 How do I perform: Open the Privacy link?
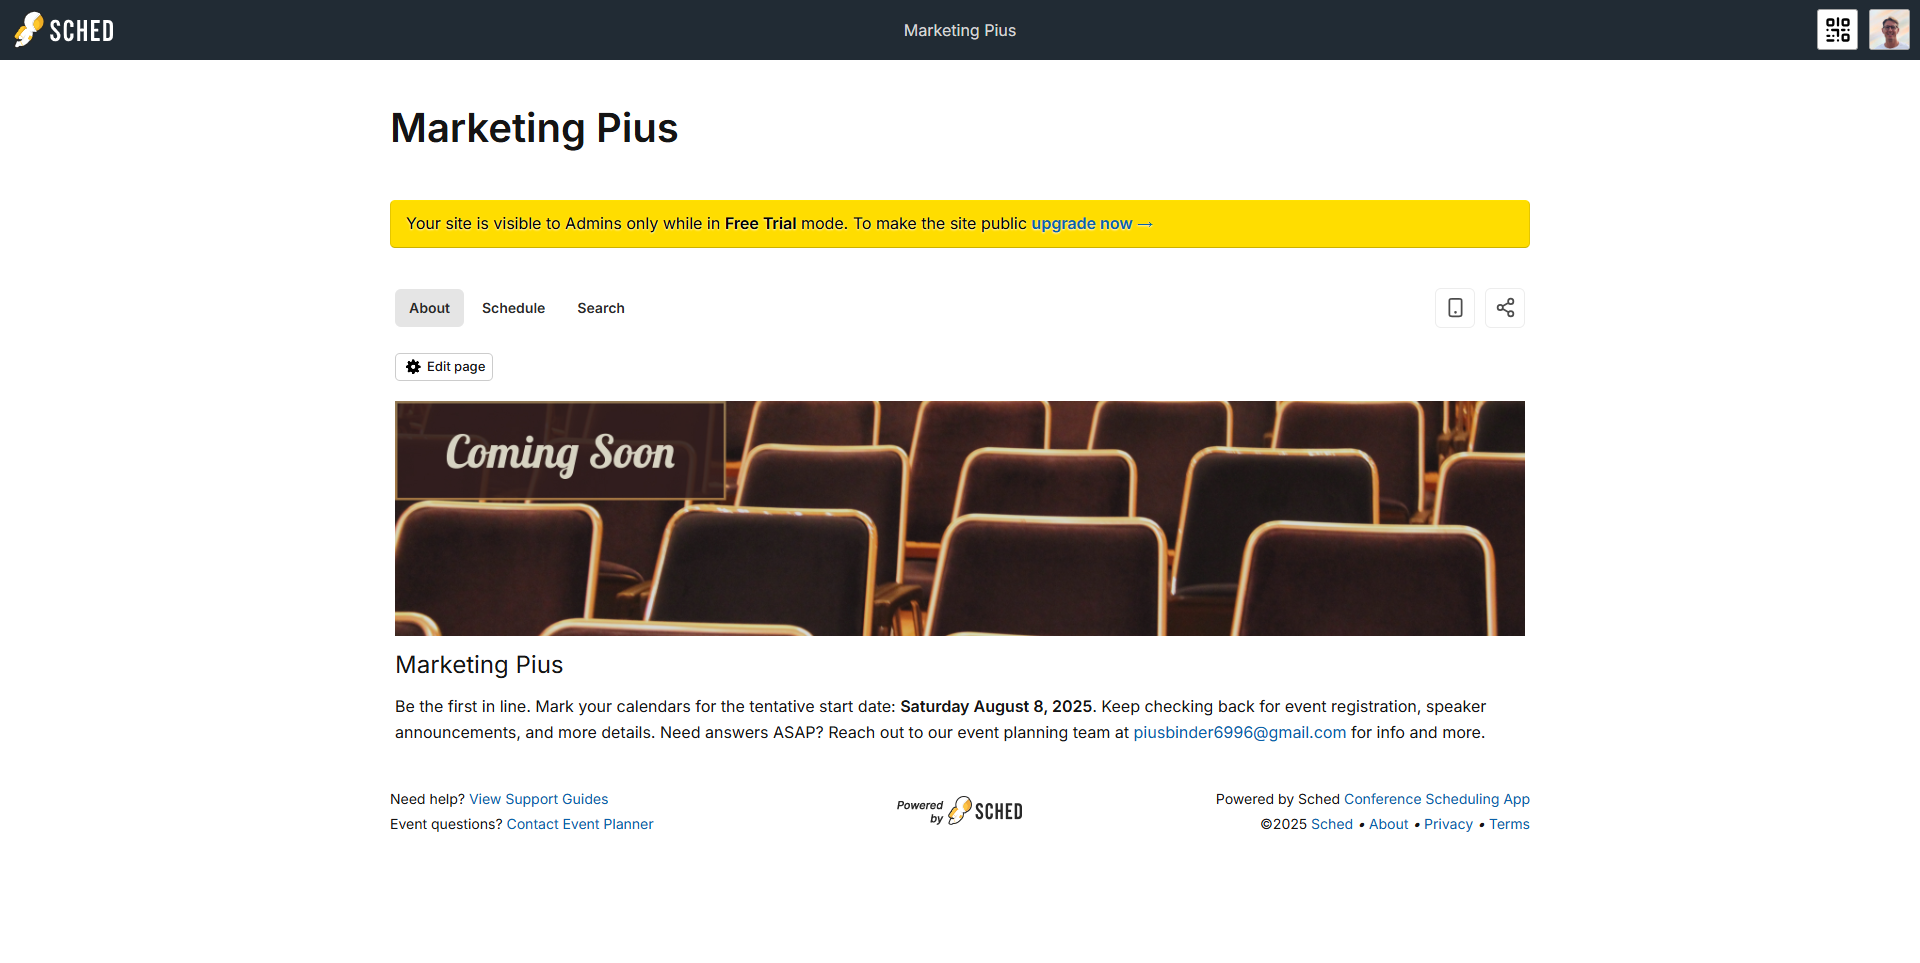click(x=1448, y=824)
